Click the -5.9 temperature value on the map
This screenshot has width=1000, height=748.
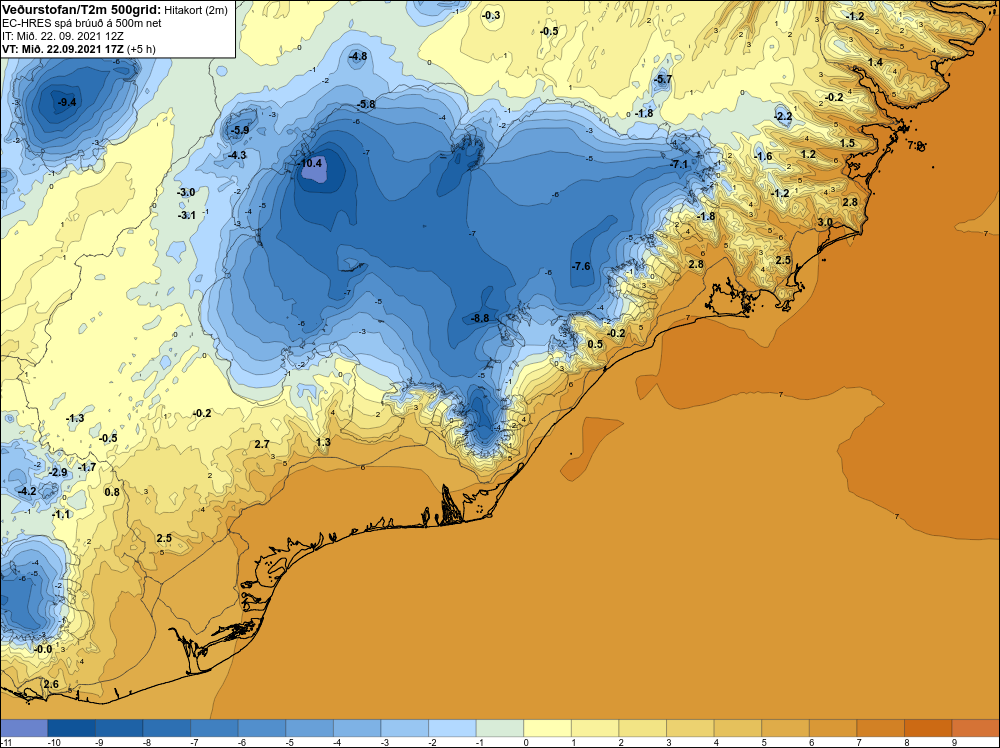[240, 130]
